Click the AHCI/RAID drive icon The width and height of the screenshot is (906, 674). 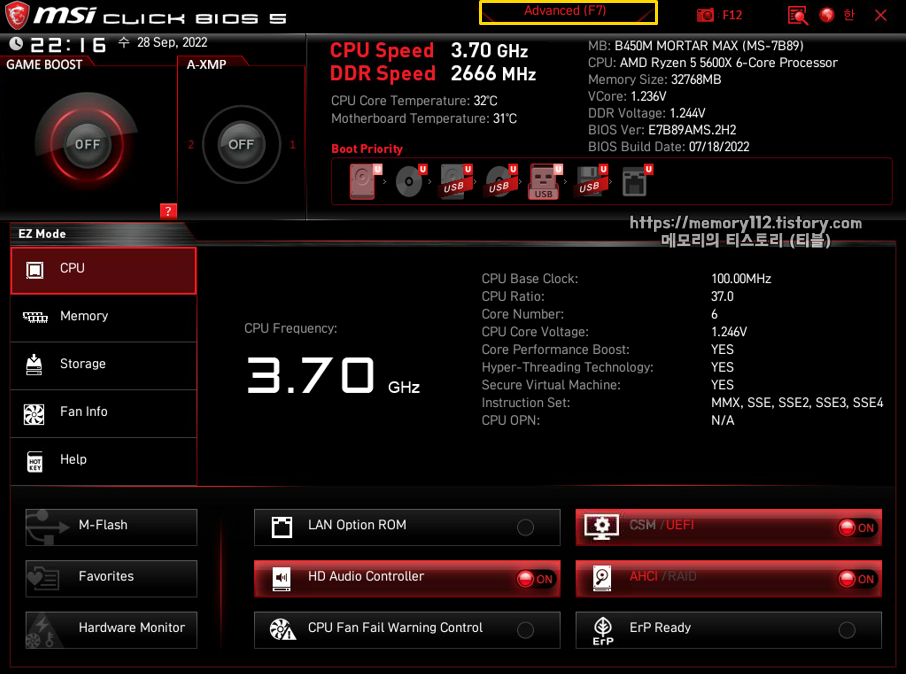click(602, 578)
